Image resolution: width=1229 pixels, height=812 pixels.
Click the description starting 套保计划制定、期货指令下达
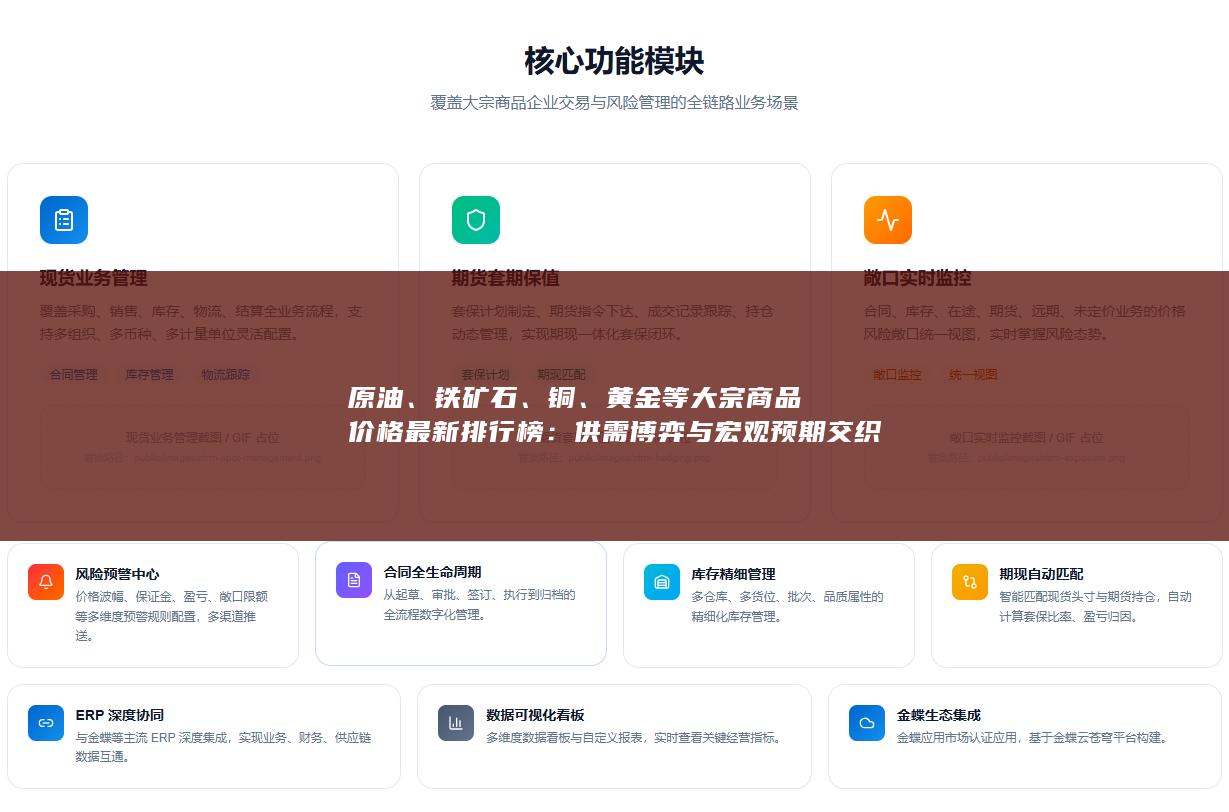[x=615, y=322]
